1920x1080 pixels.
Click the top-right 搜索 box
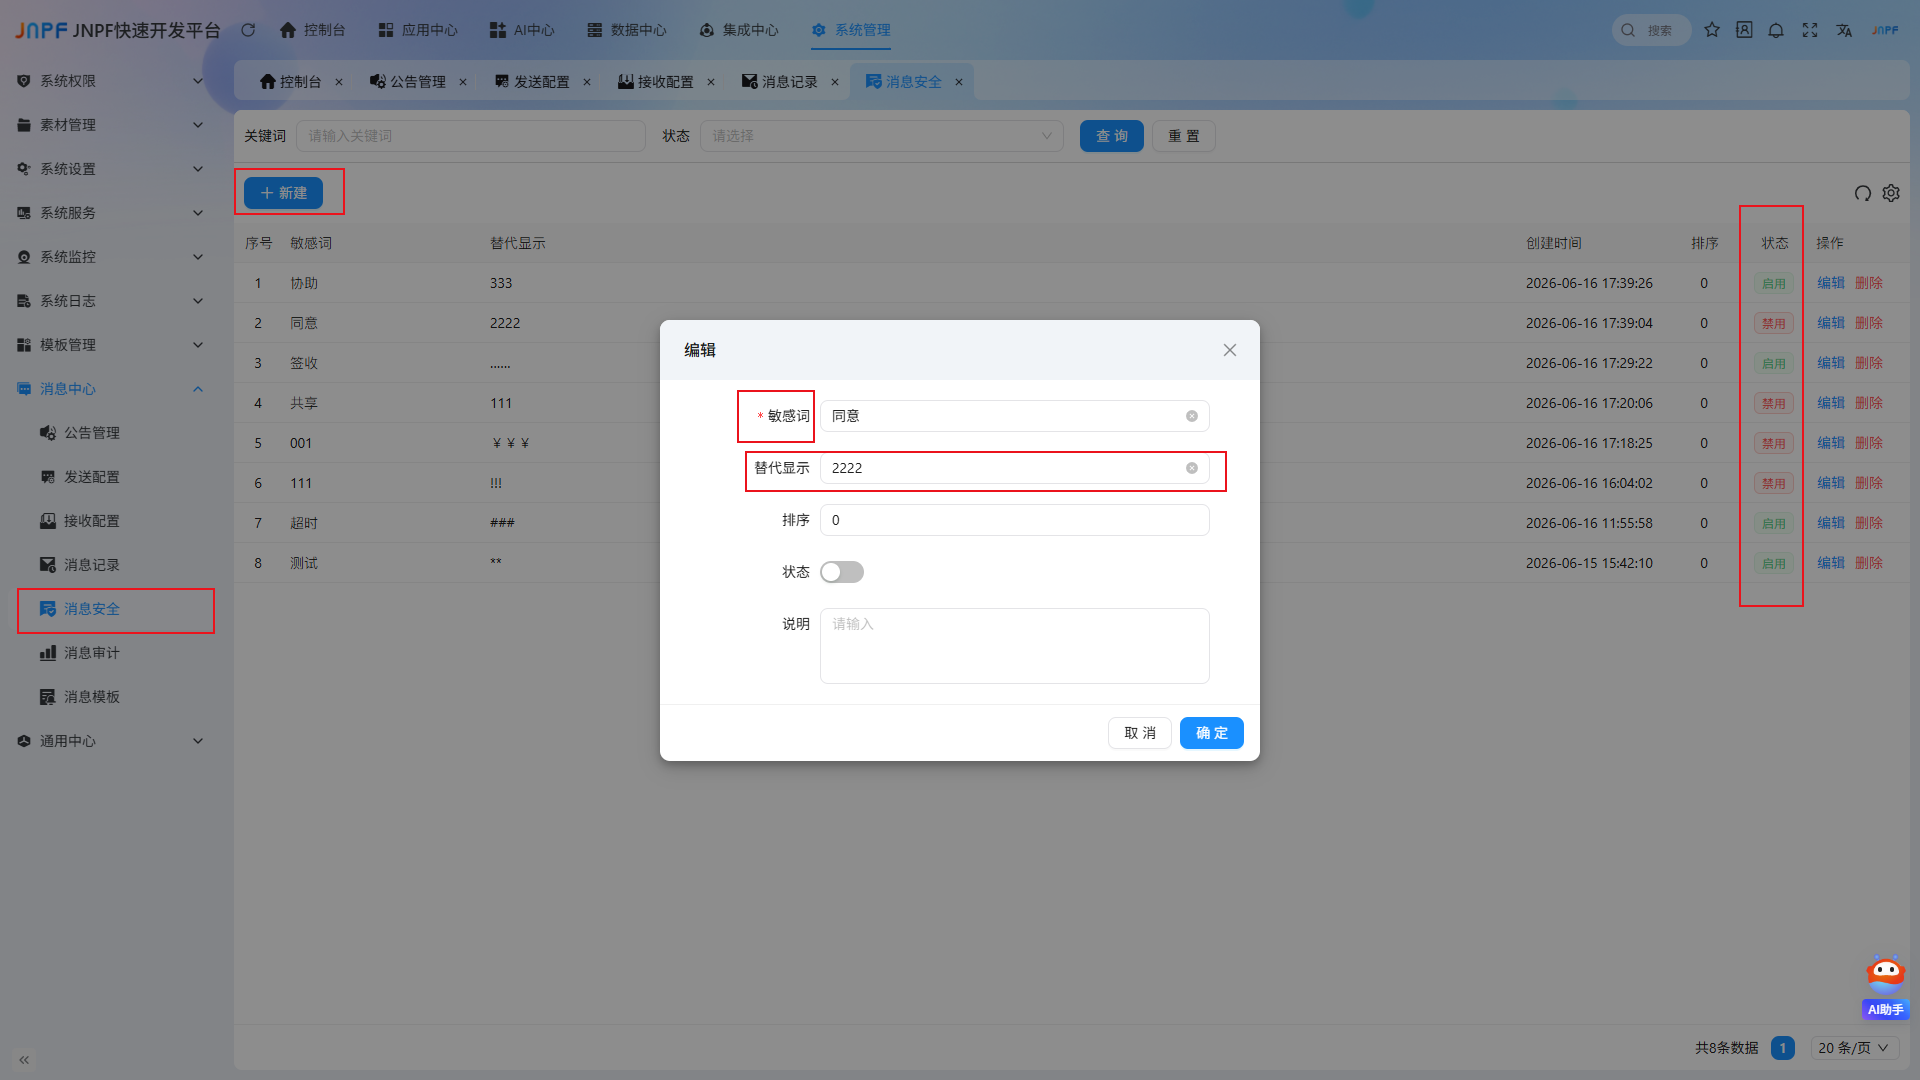click(x=1652, y=30)
